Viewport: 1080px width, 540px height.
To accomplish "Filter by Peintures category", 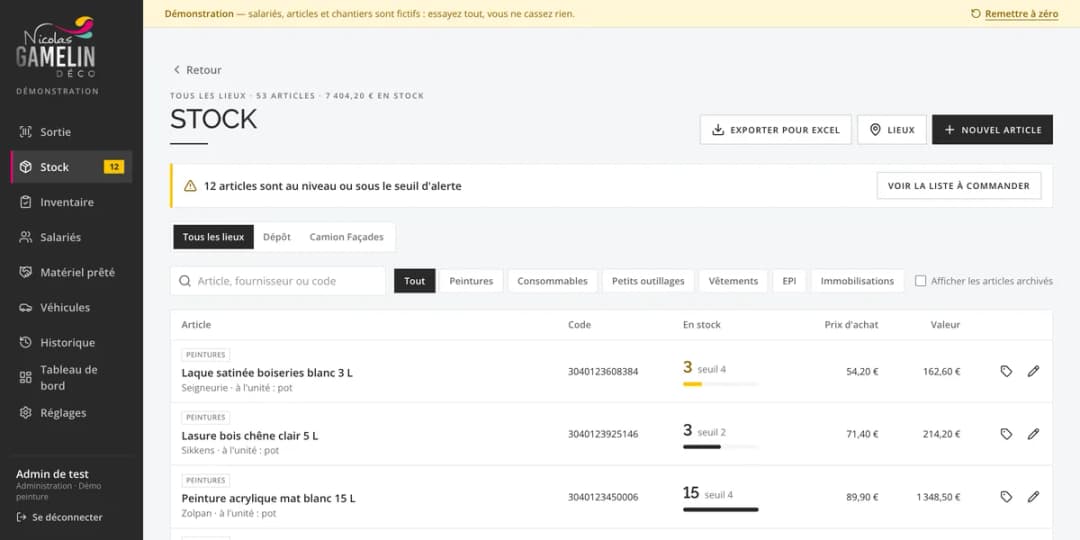I will pyautogui.click(x=471, y=281).
